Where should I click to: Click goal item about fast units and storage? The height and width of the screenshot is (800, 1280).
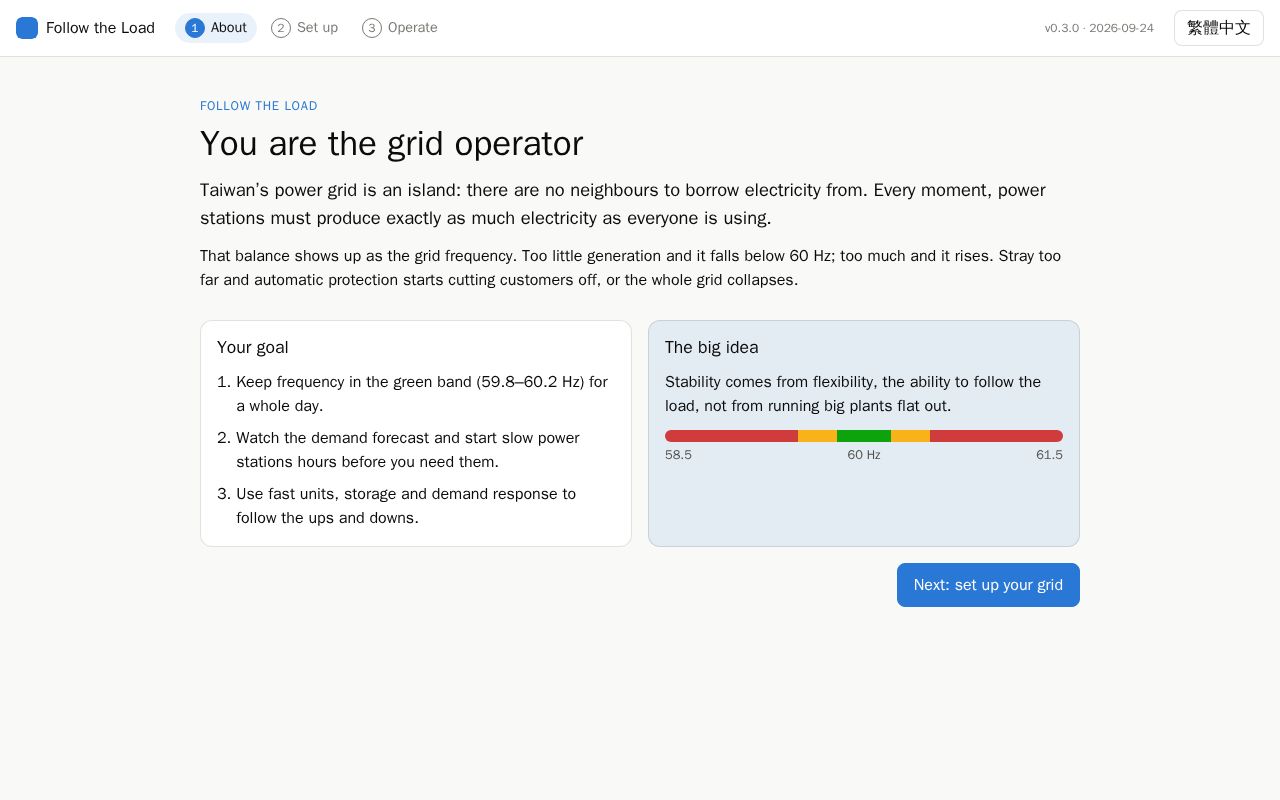tap(407, 506)
